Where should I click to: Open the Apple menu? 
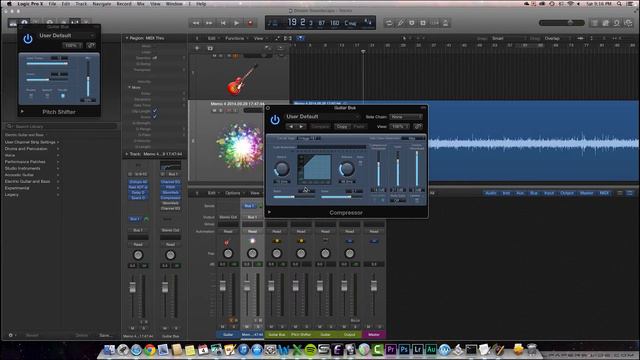pyautogui.click(x=9, y=4)
